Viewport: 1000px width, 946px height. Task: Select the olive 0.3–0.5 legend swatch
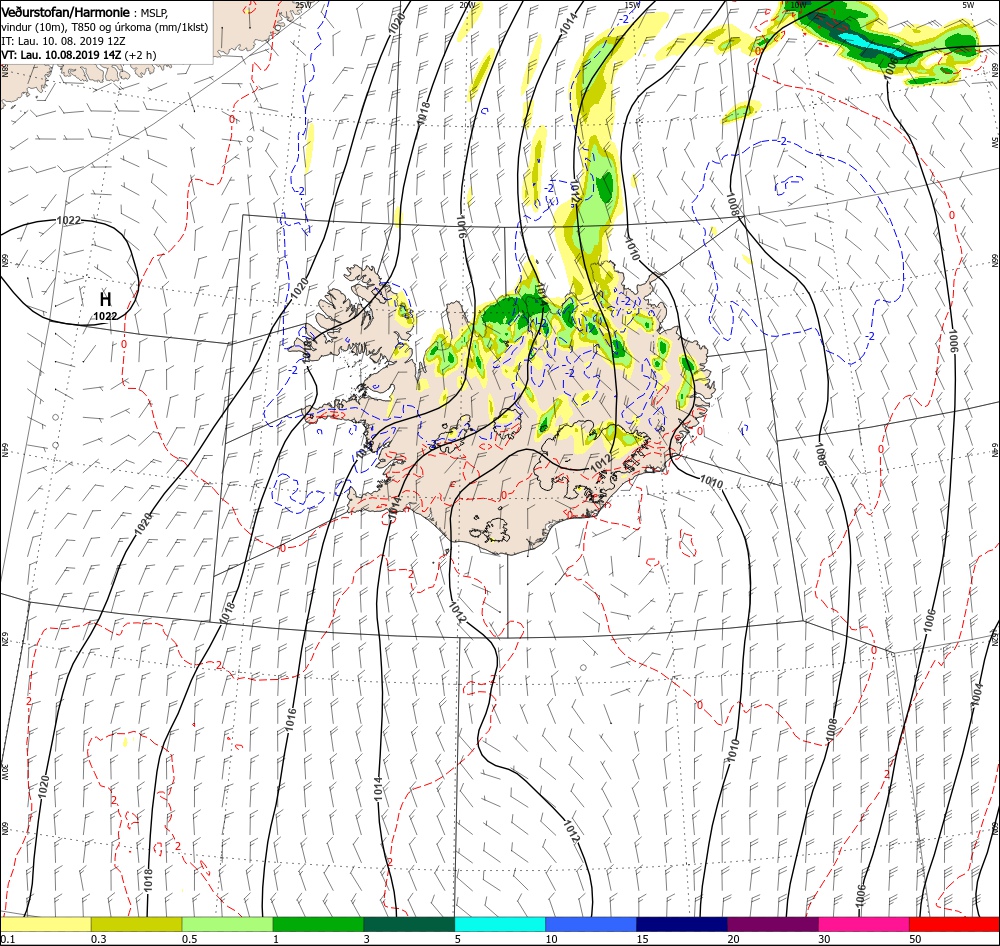[136, 924]
